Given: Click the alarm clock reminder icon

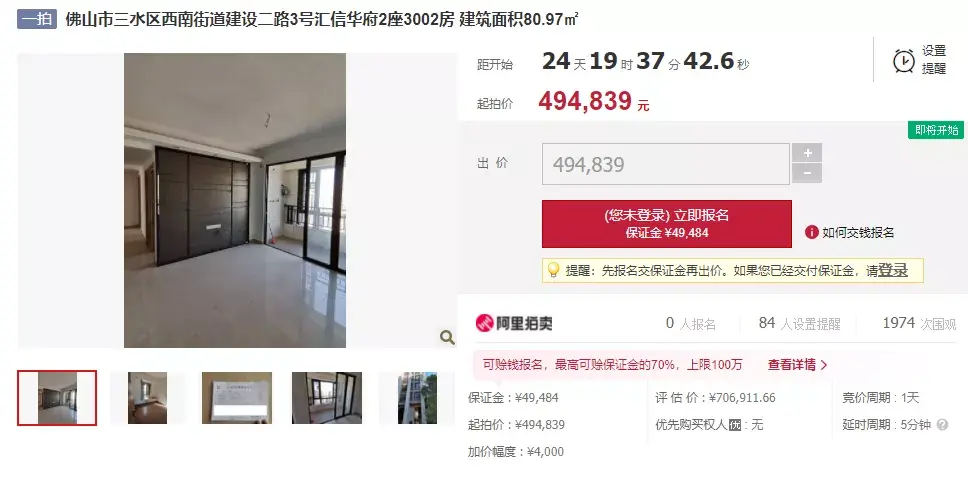Looking at the screenshot, I should coord(904,61).
